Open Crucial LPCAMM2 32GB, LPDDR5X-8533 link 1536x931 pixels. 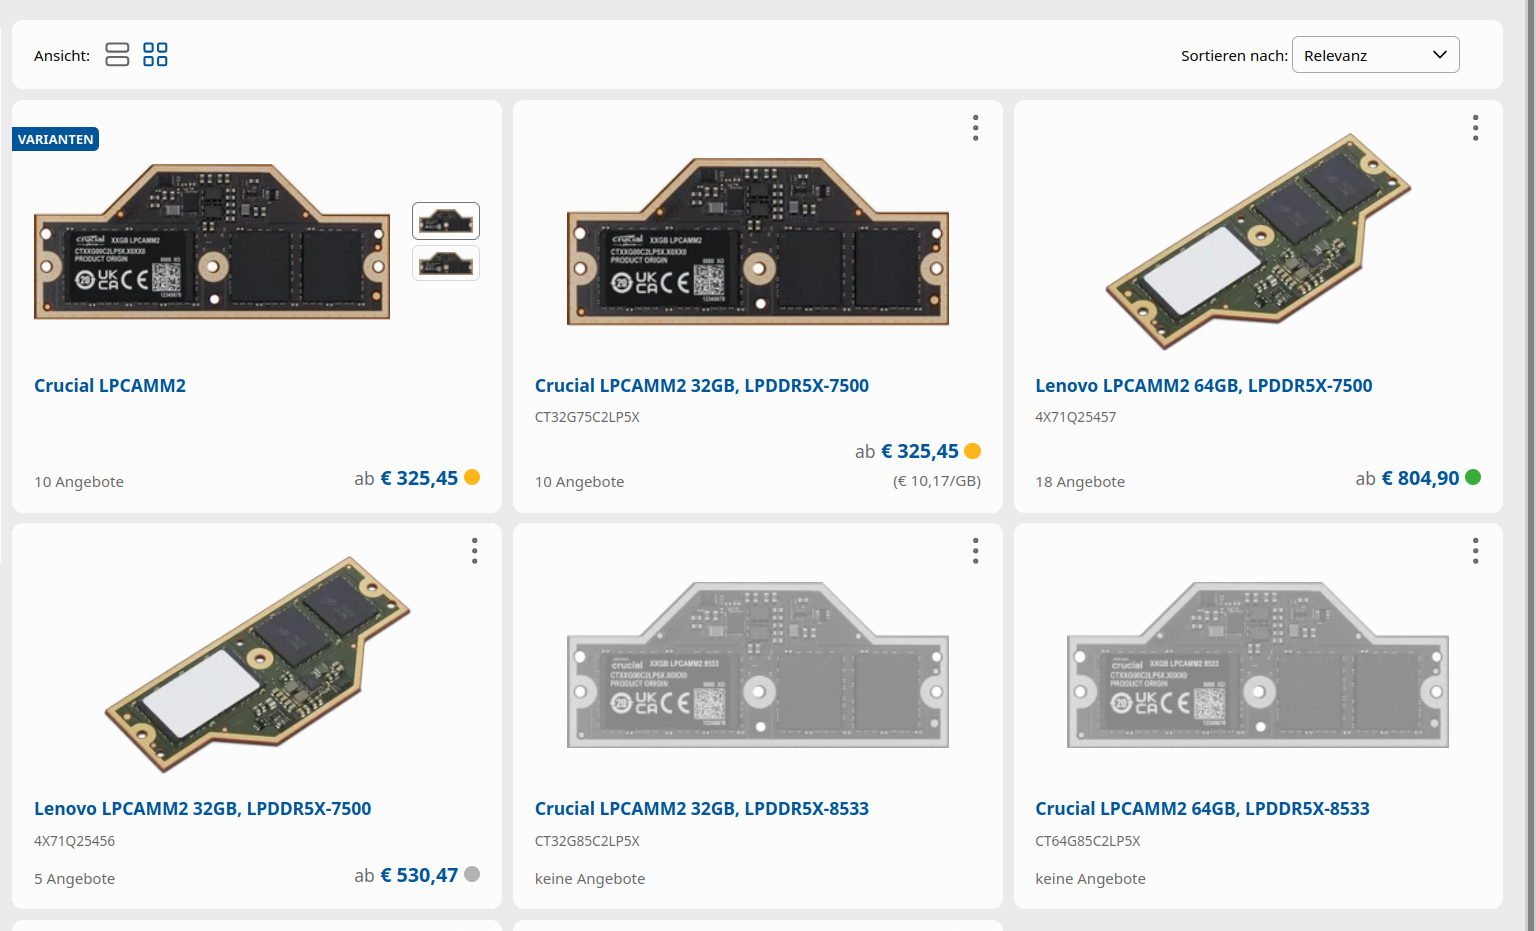(x=702, y=809)
